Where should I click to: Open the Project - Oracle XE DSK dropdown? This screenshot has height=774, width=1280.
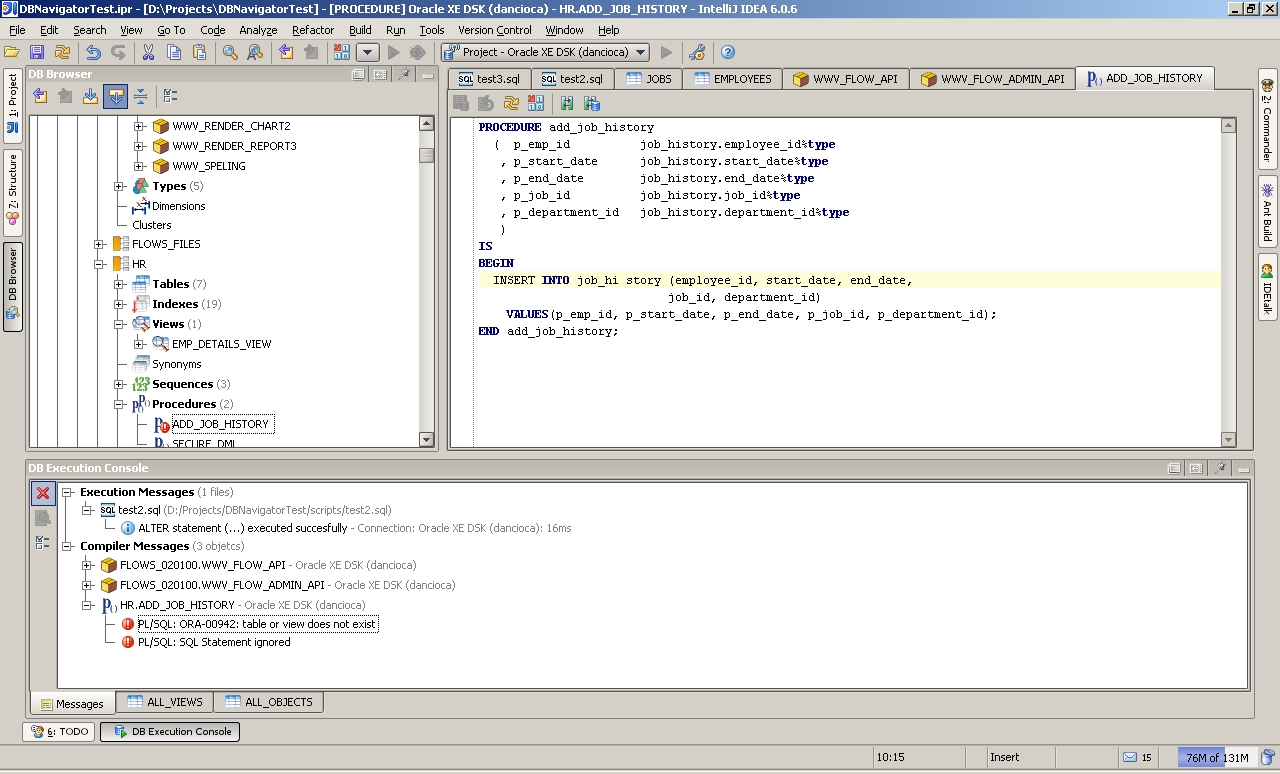click(x=546, y=52)
